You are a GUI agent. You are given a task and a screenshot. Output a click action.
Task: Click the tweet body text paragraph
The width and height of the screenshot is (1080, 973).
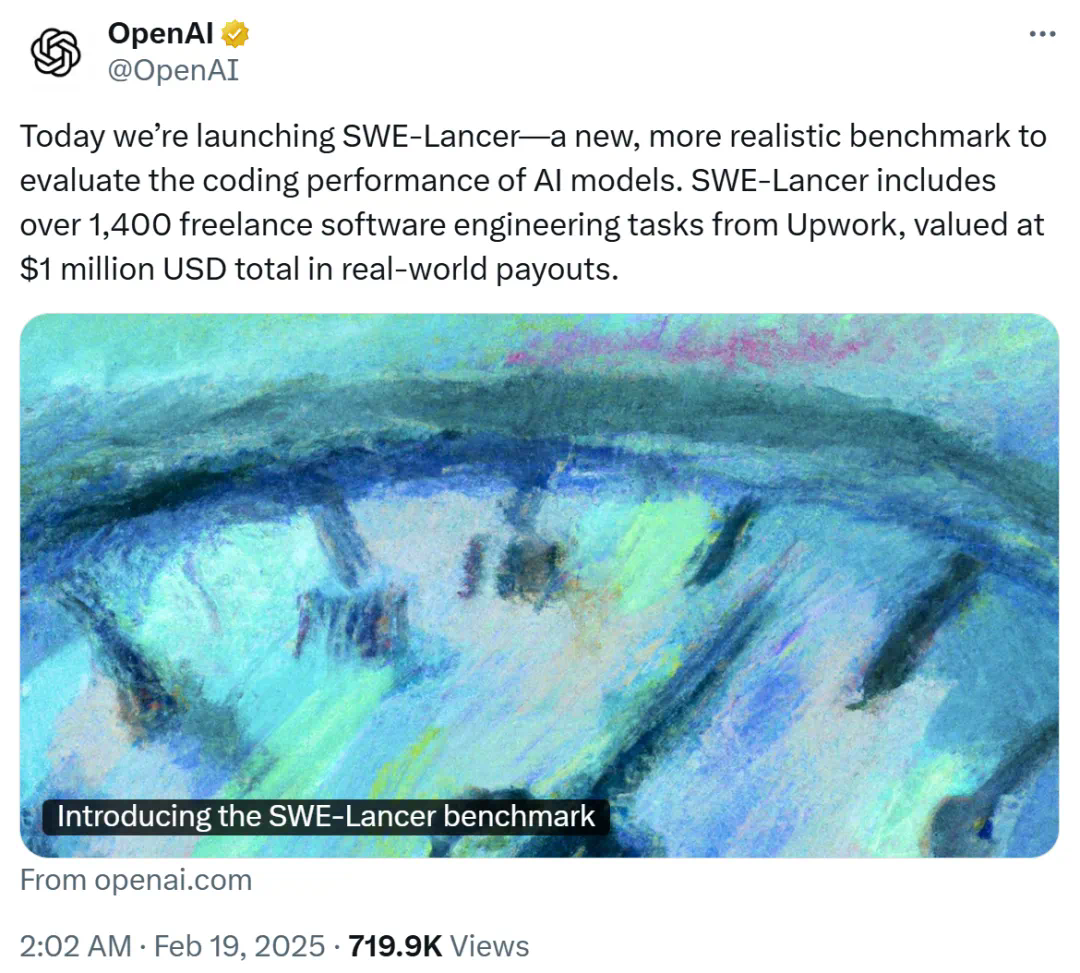tap(500, 200)
